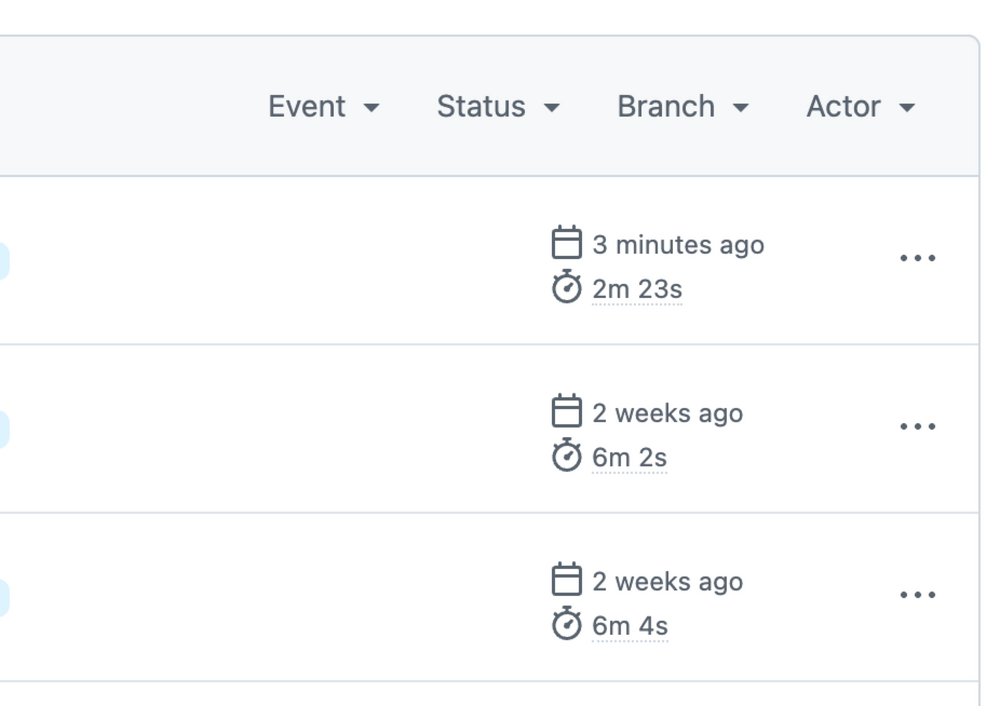The width and height of the screenshot is (1000, 706).
Task: Open options menu for the 2m 23s run
Action: 917,259
